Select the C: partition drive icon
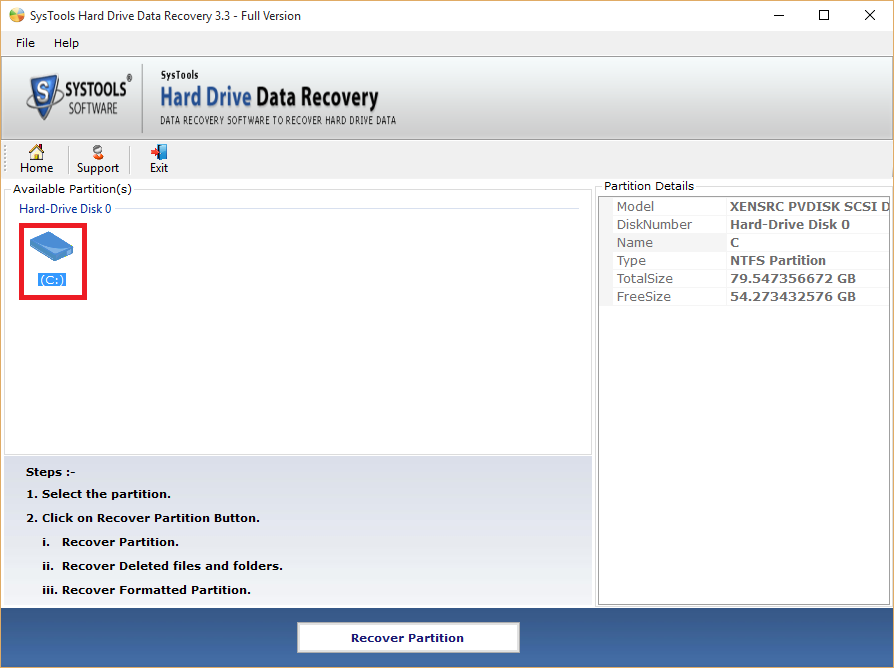894x668 pixels. coord(51,246)
